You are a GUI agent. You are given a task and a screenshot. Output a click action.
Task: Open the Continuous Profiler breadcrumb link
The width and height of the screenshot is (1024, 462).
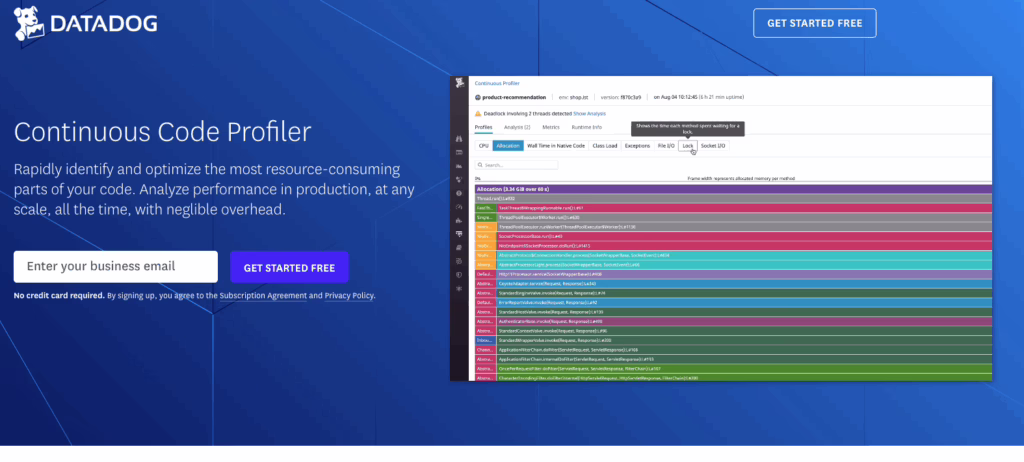click(497, 84)
